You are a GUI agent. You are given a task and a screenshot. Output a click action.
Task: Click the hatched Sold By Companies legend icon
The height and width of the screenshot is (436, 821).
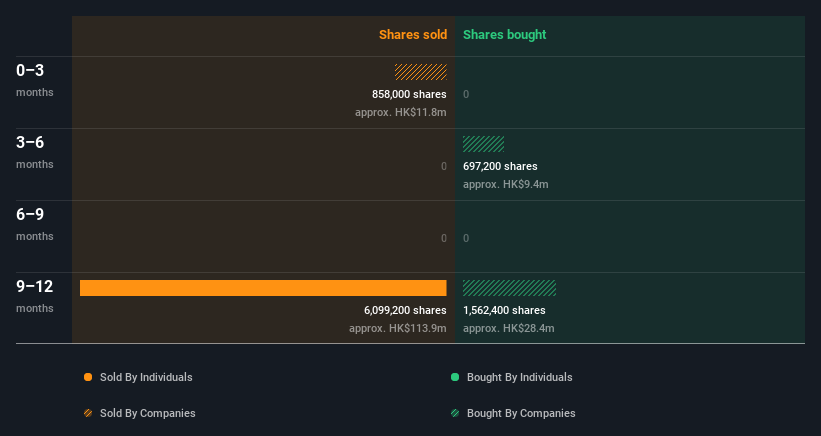[88, 413]
